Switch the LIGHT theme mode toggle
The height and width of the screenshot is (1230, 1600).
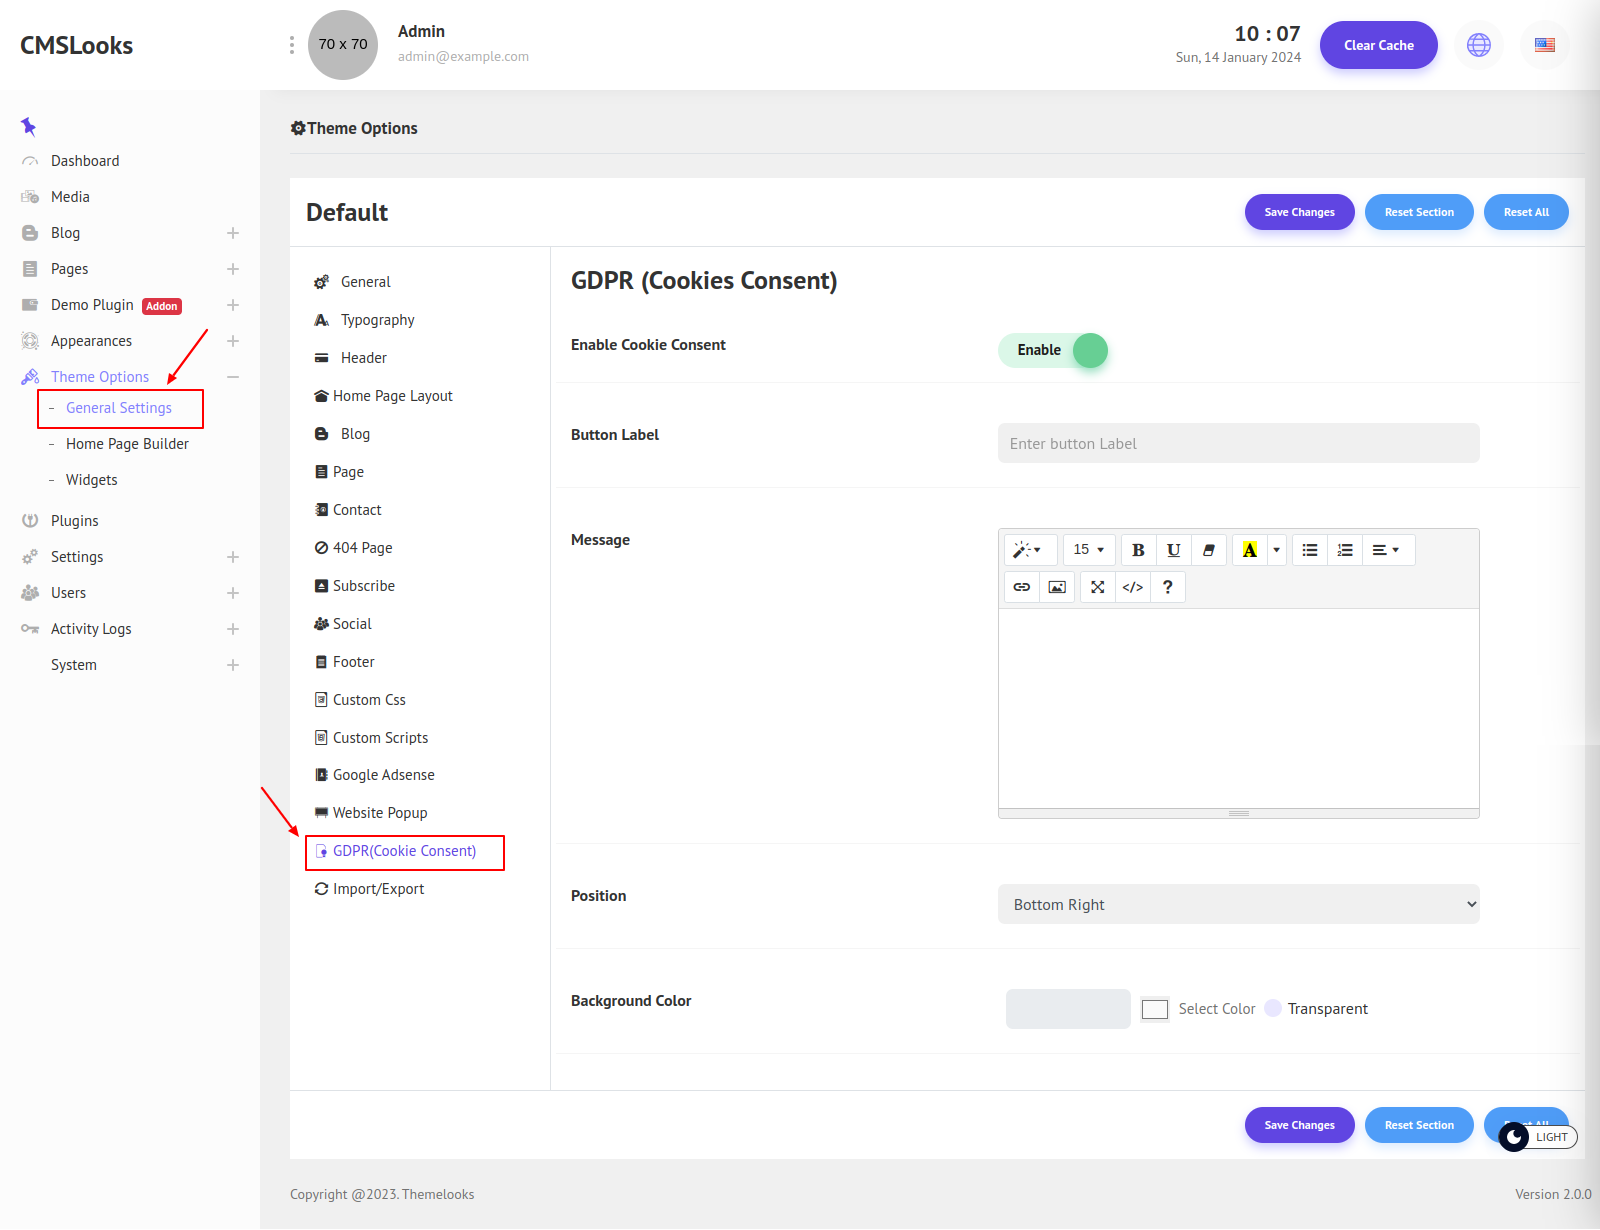(x=1538, y=1137)
